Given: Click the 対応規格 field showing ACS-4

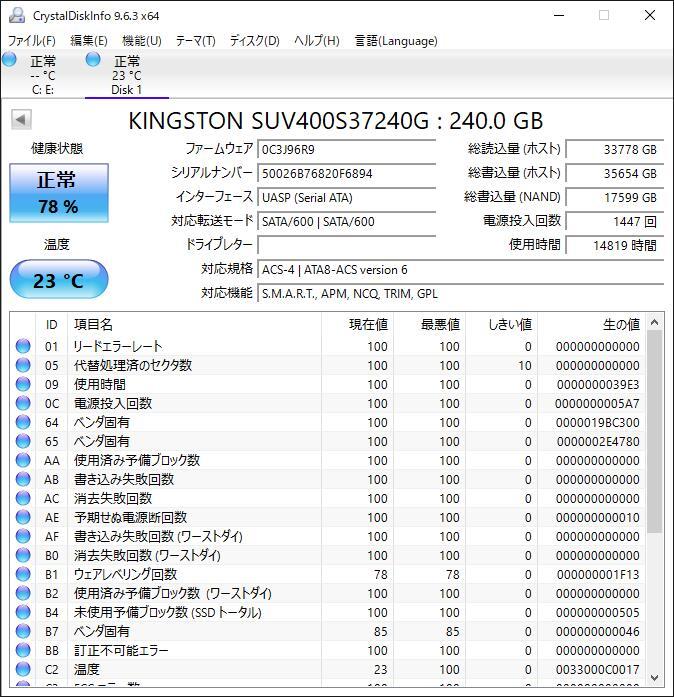Looking at the screenshot, I should click(460, 269).
